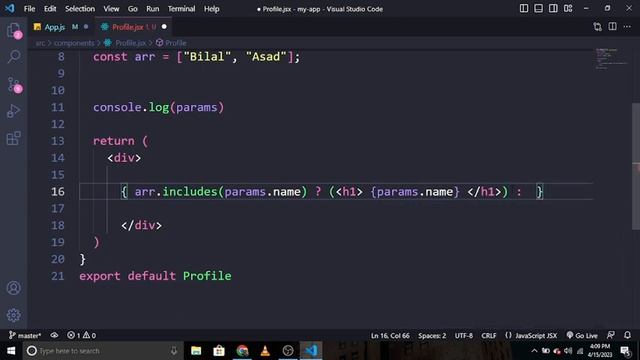The height and width of the screenshot is (360, 640).
Task: Open editor More Actions ellipsis
Action: click(627, 27)
